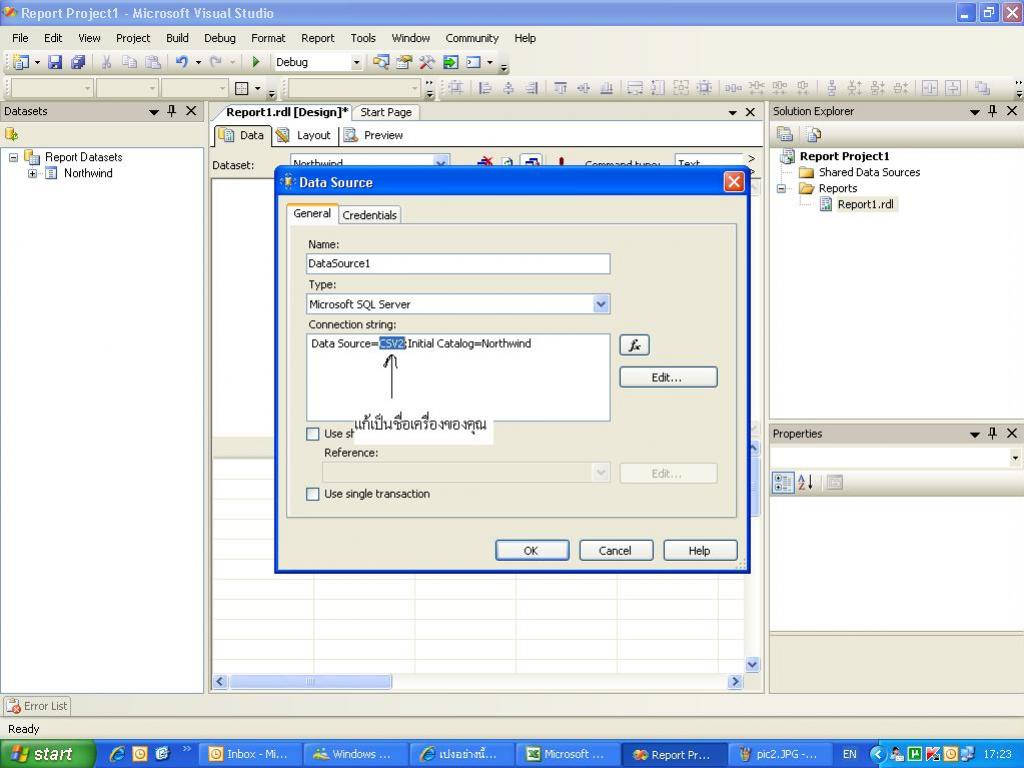Open the File menu
Screen dimensions: 1024x768
[20, 38]
